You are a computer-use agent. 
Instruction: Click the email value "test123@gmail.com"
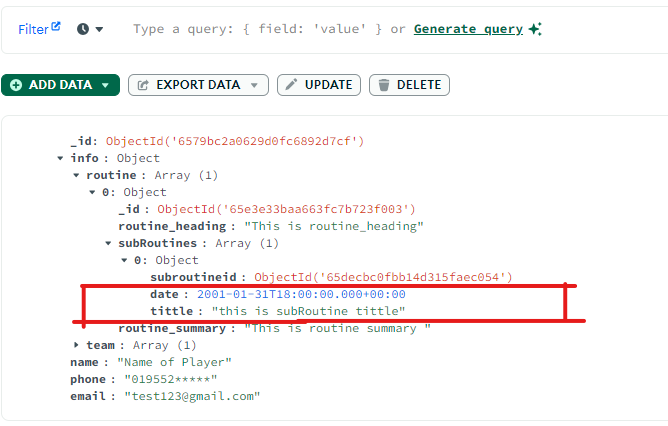[192, 396]
